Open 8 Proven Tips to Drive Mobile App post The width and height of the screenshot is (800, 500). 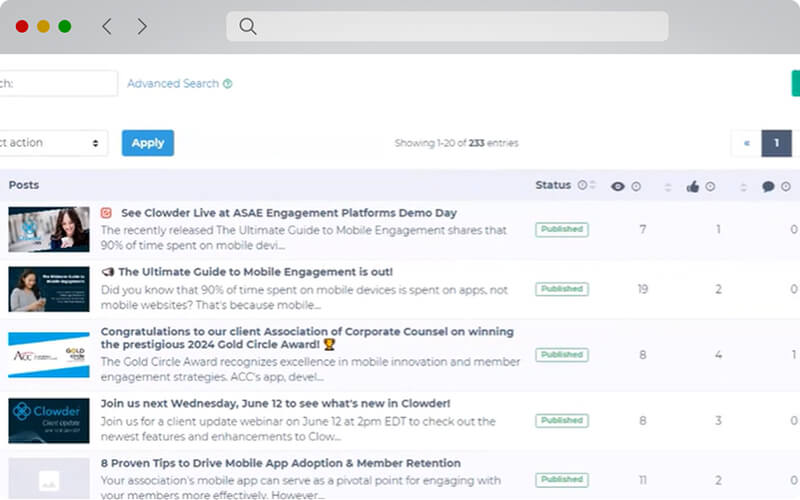[x=281, y=463]
